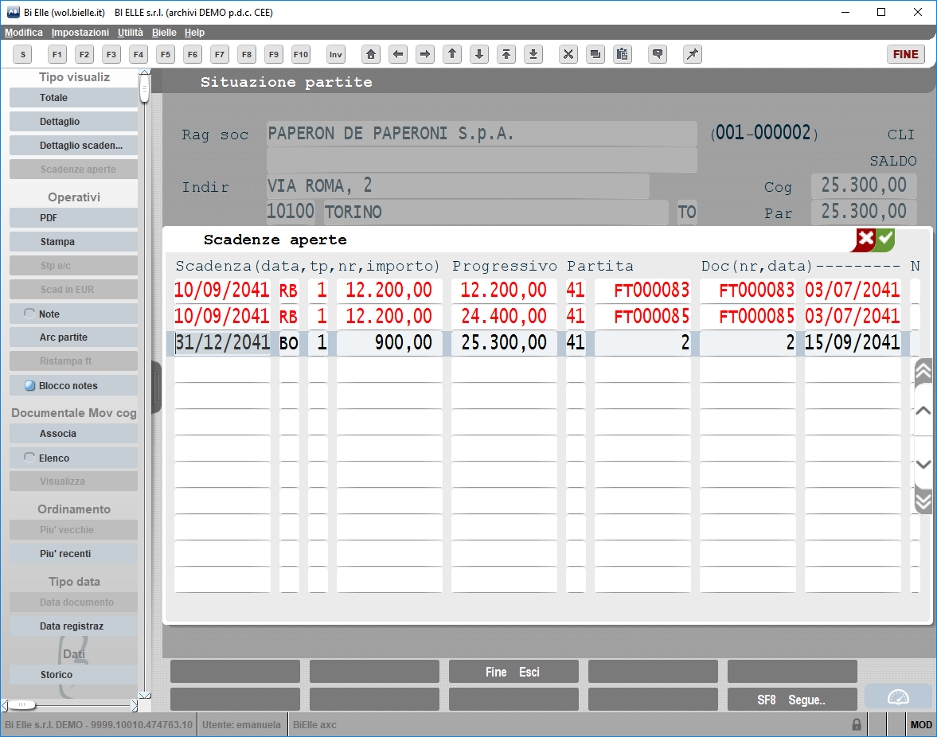This screenshot has width=937, height=737.
Task: Click the date field 31/12/2041
Action: pyautogui.click(x=222, y=342)
